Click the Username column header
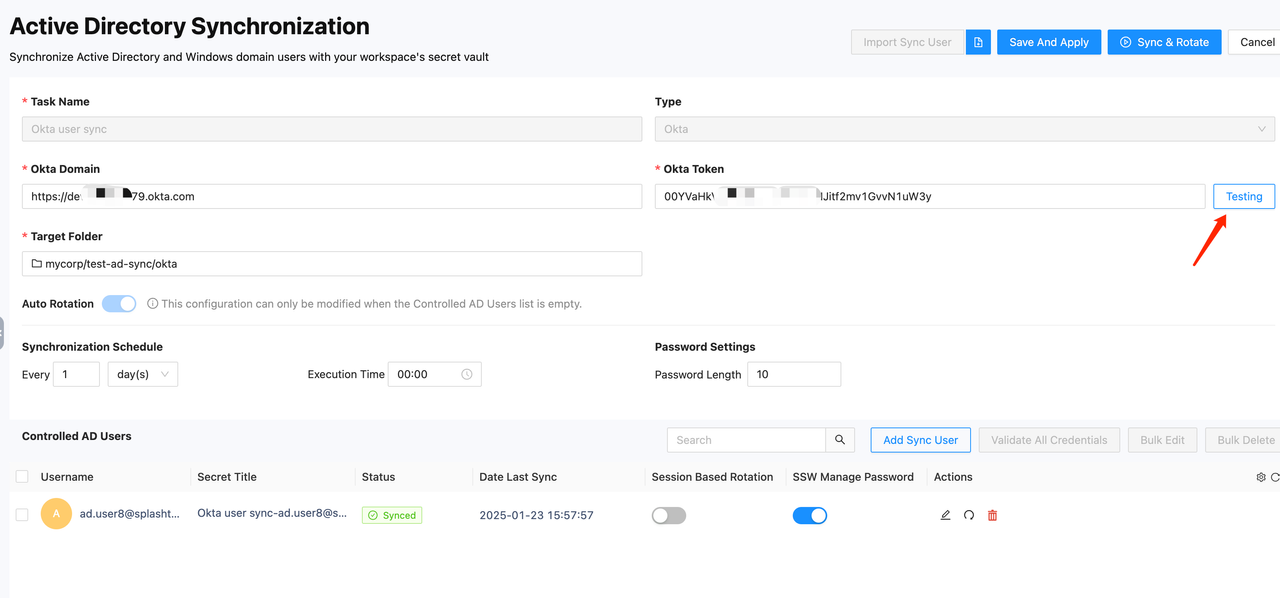Screen dimensions: 1280x598 pyautogui.click(x=67, y=477)
